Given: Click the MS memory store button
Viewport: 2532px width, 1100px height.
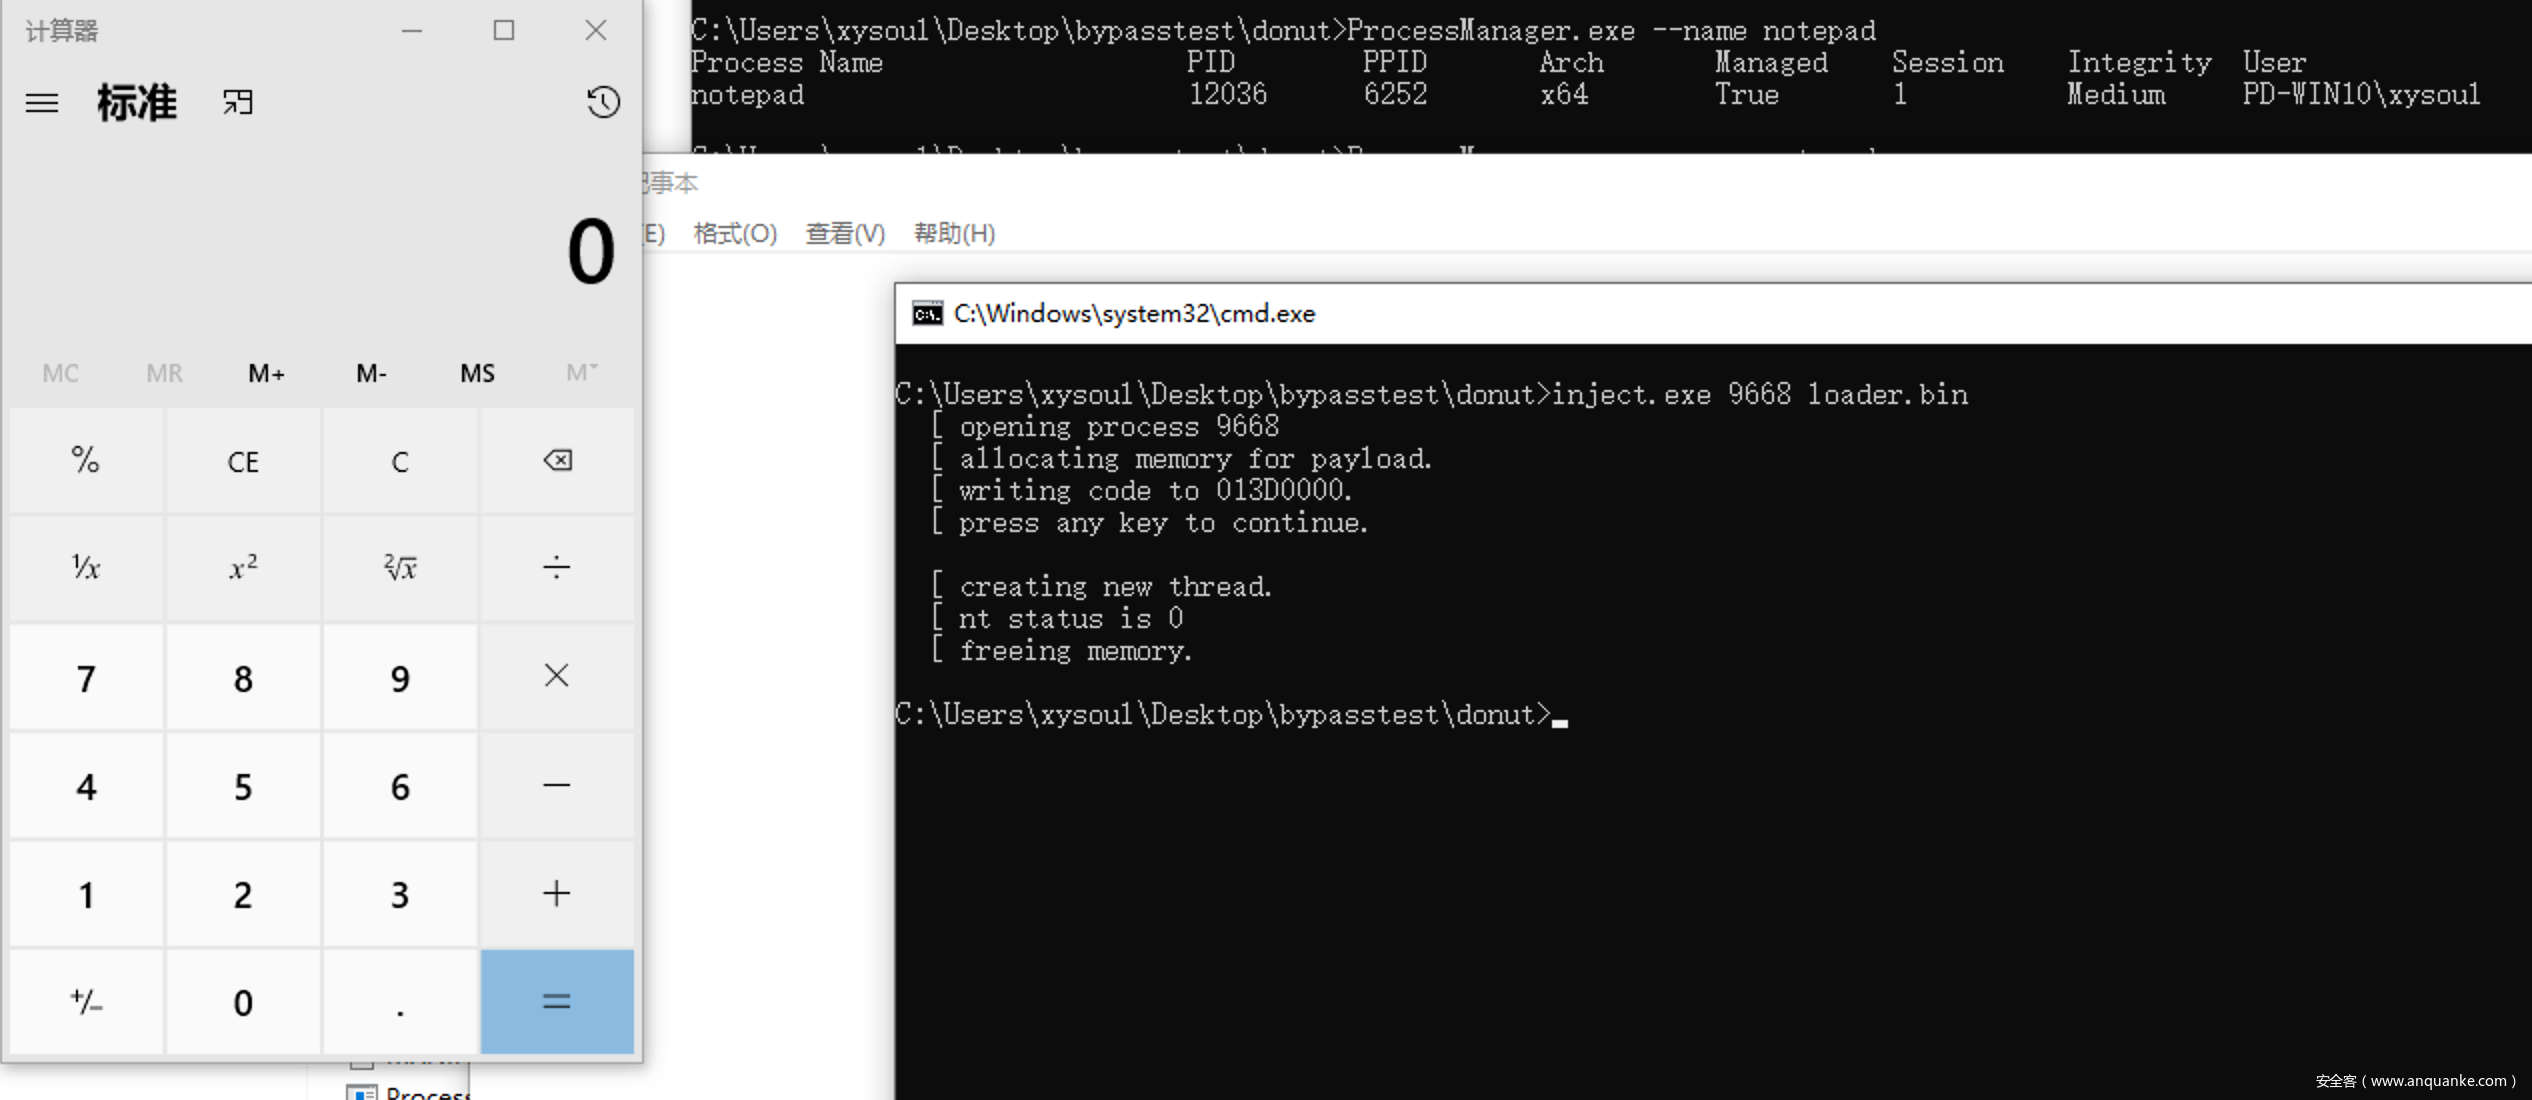Looking at the screenshot, I should tap(477, 374).
